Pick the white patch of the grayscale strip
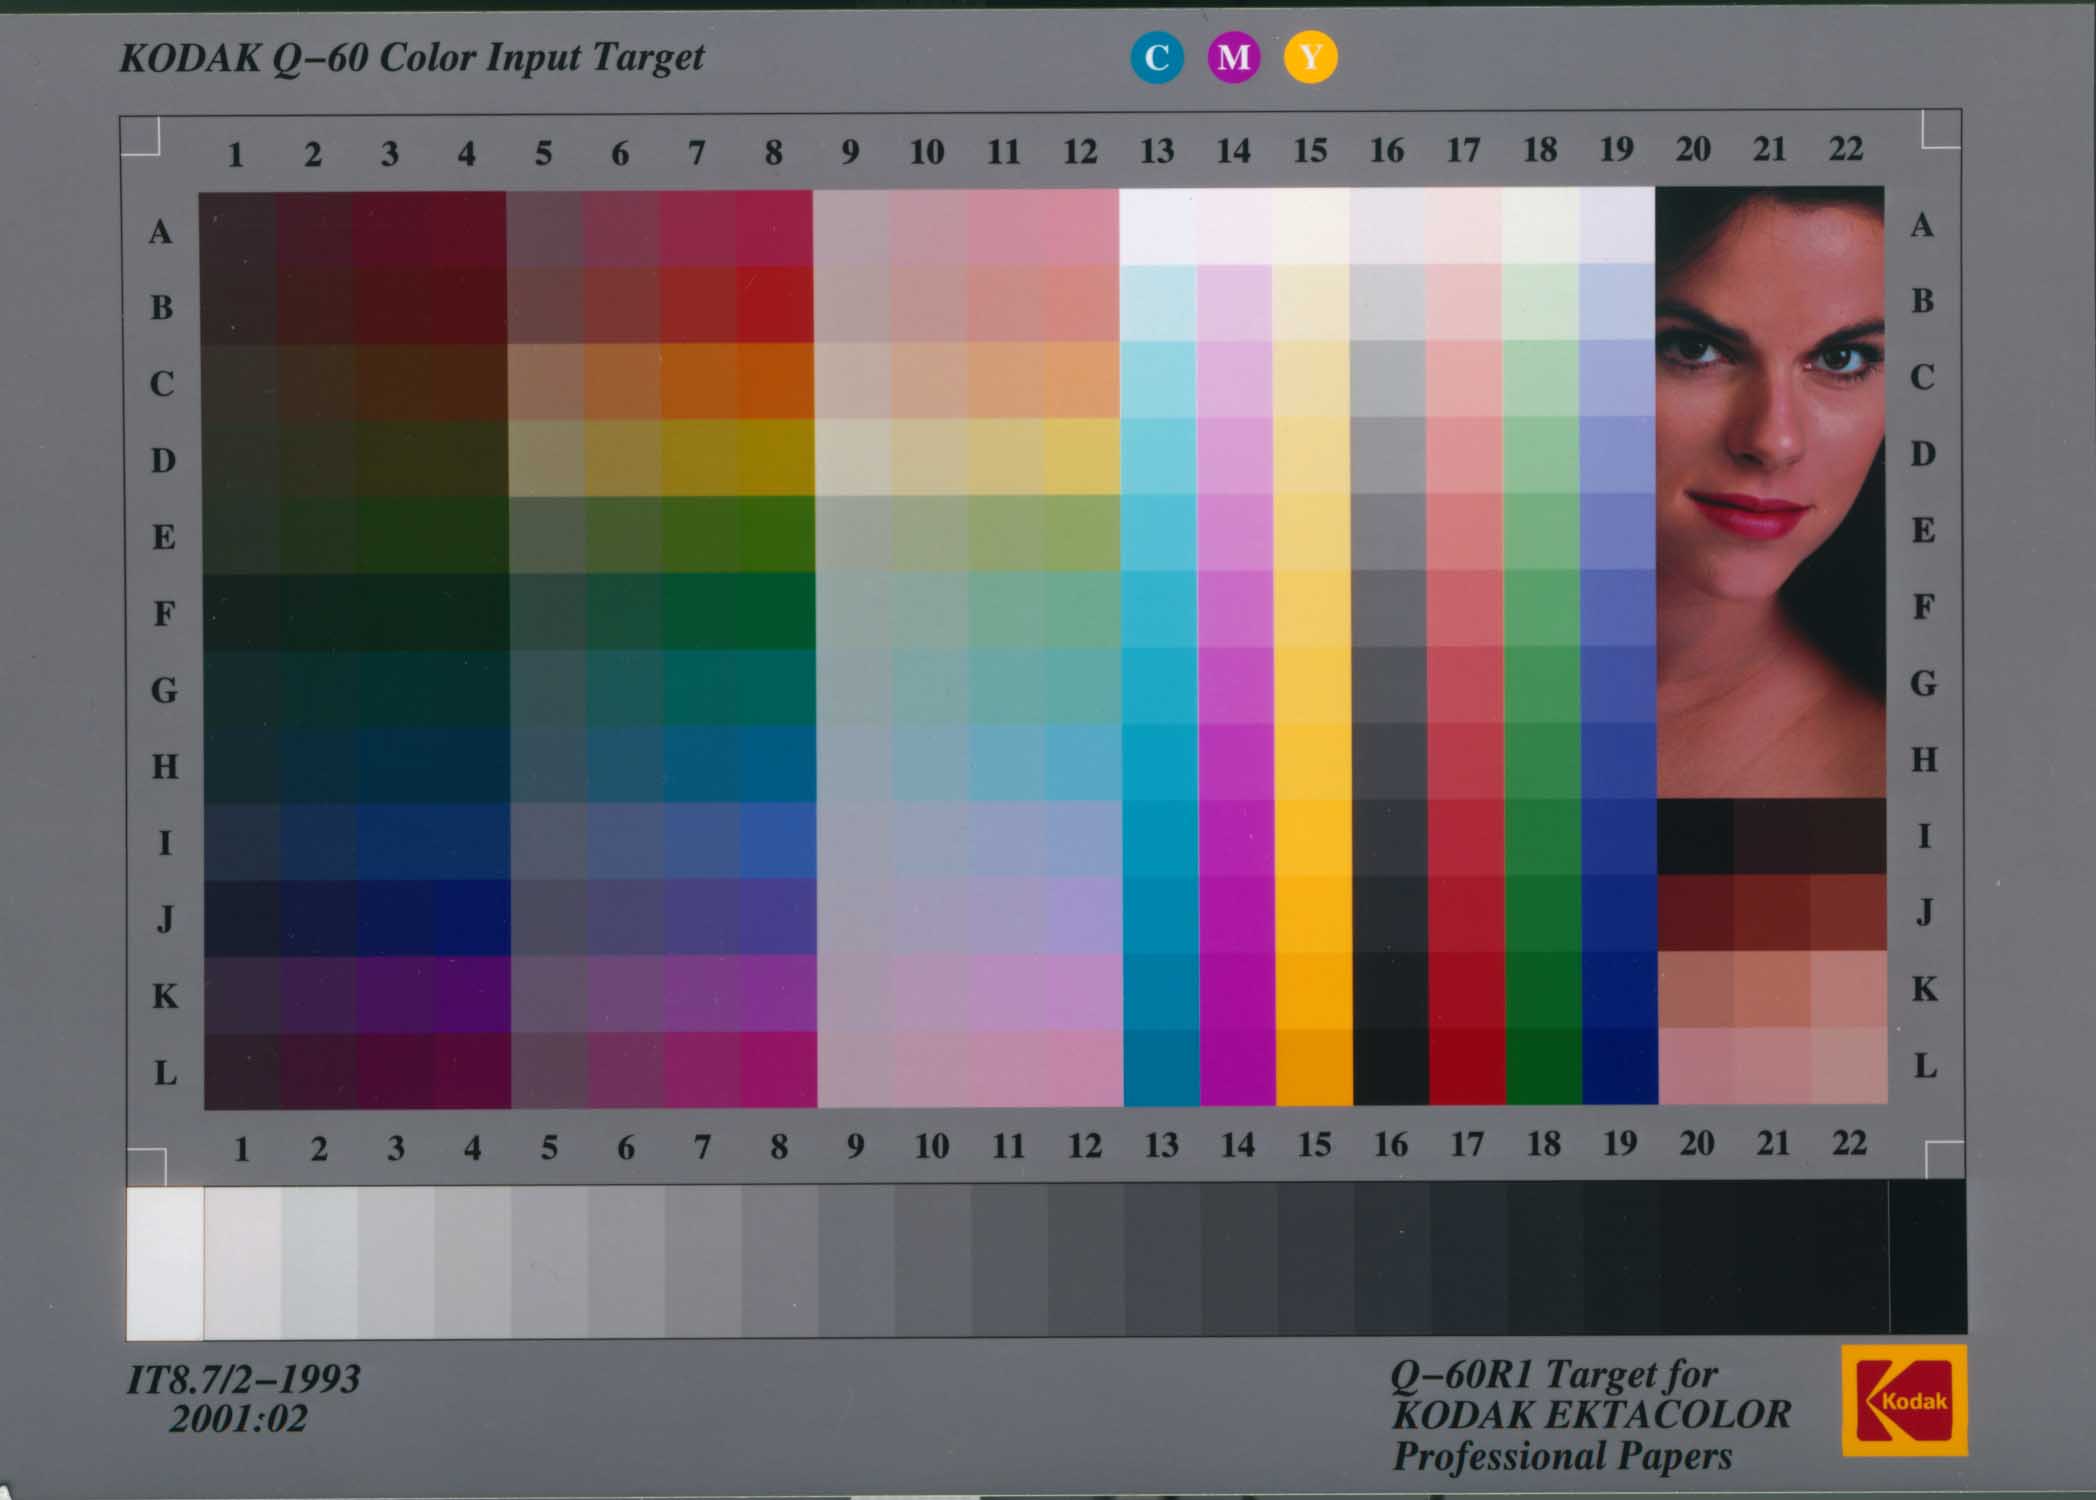 point(165,1263)
